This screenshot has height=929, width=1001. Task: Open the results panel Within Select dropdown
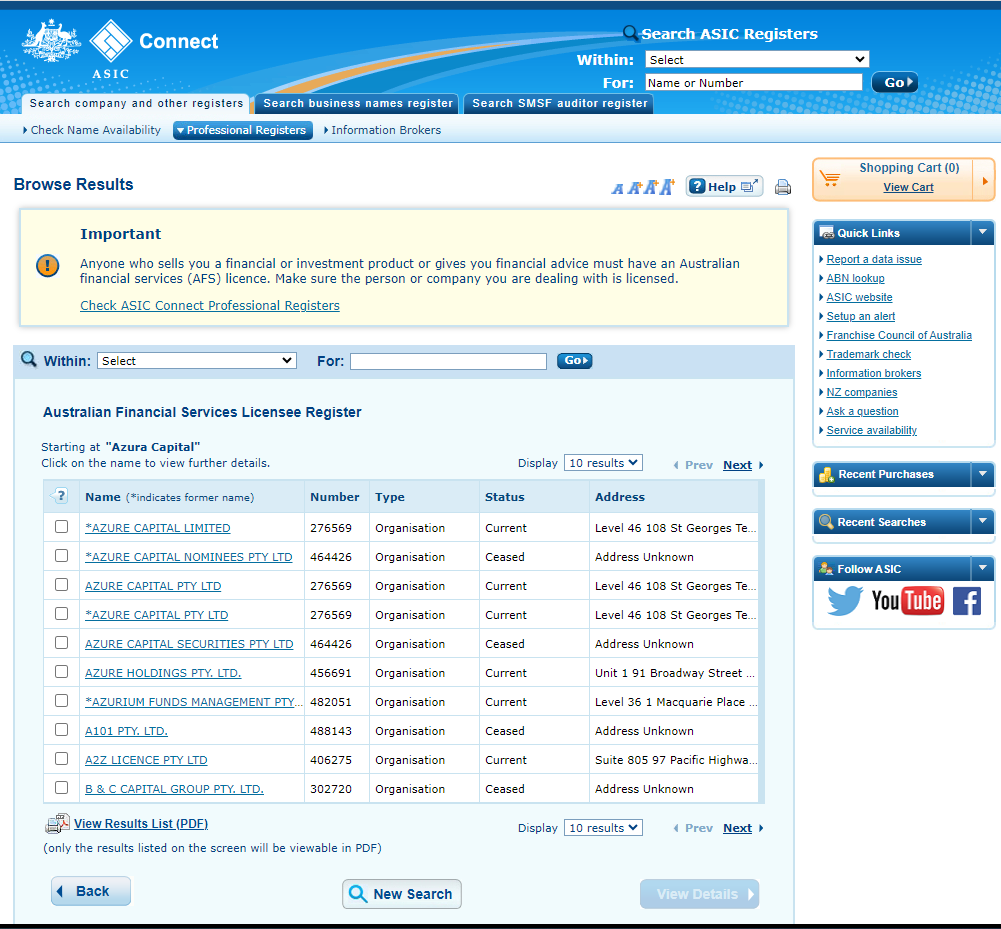click(197, 361)
